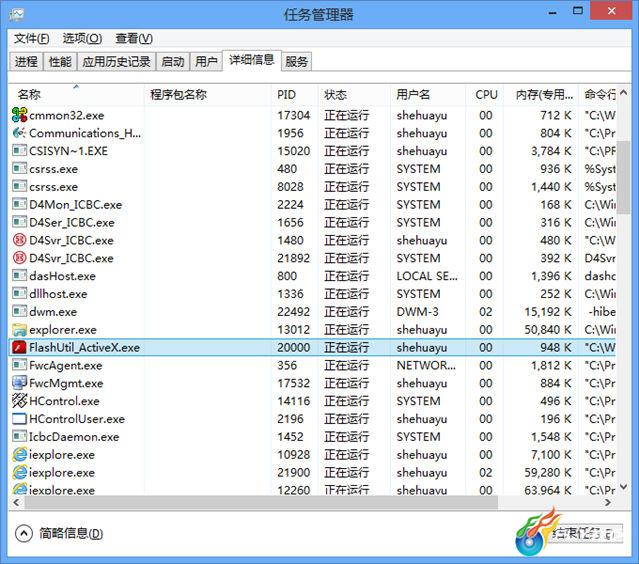639x564 pixels.
Task: Click the vertical scrollbar up arrow
Action: (x=623, y=93)
